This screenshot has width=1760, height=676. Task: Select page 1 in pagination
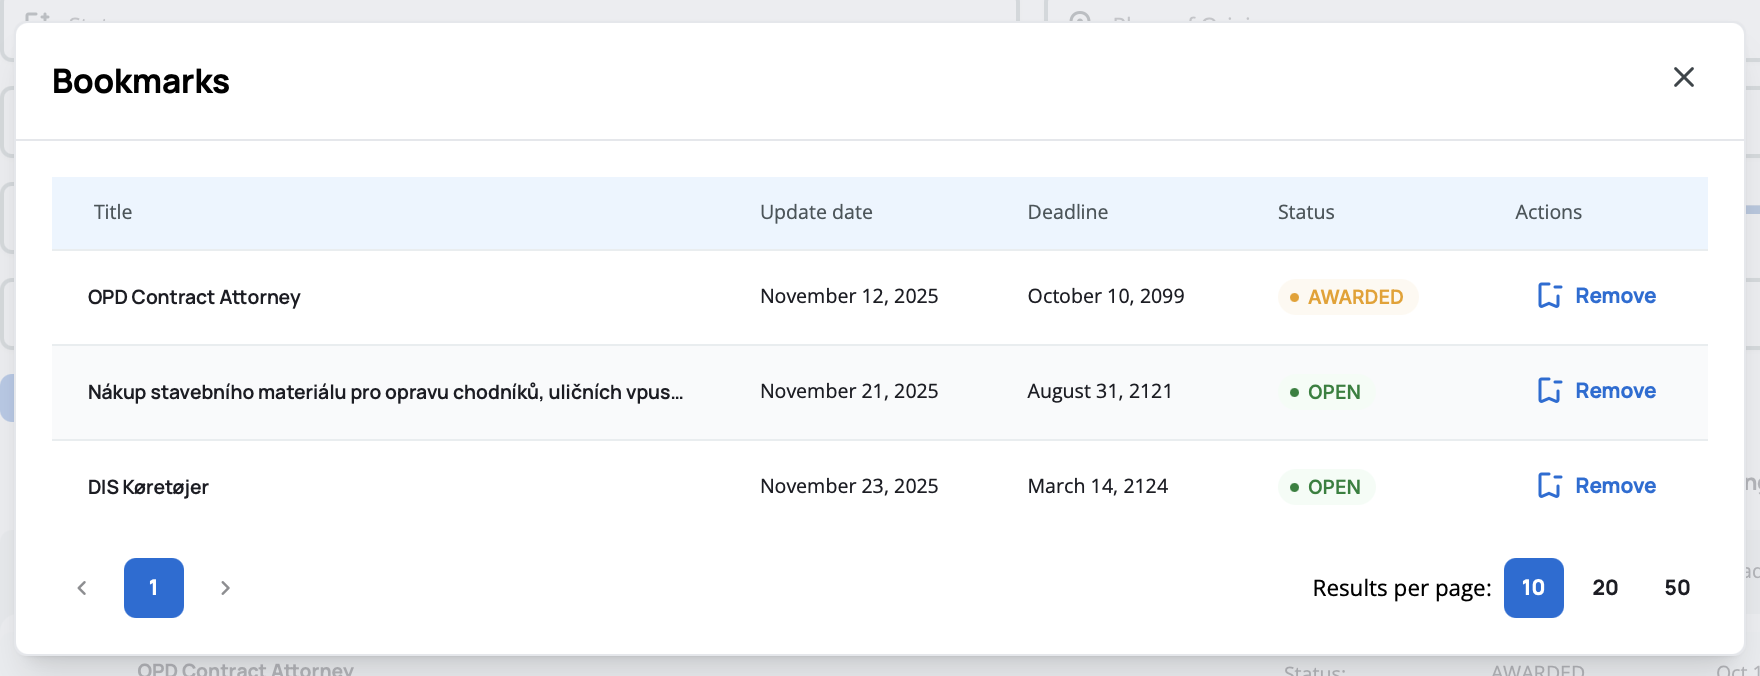pos(154,588)
